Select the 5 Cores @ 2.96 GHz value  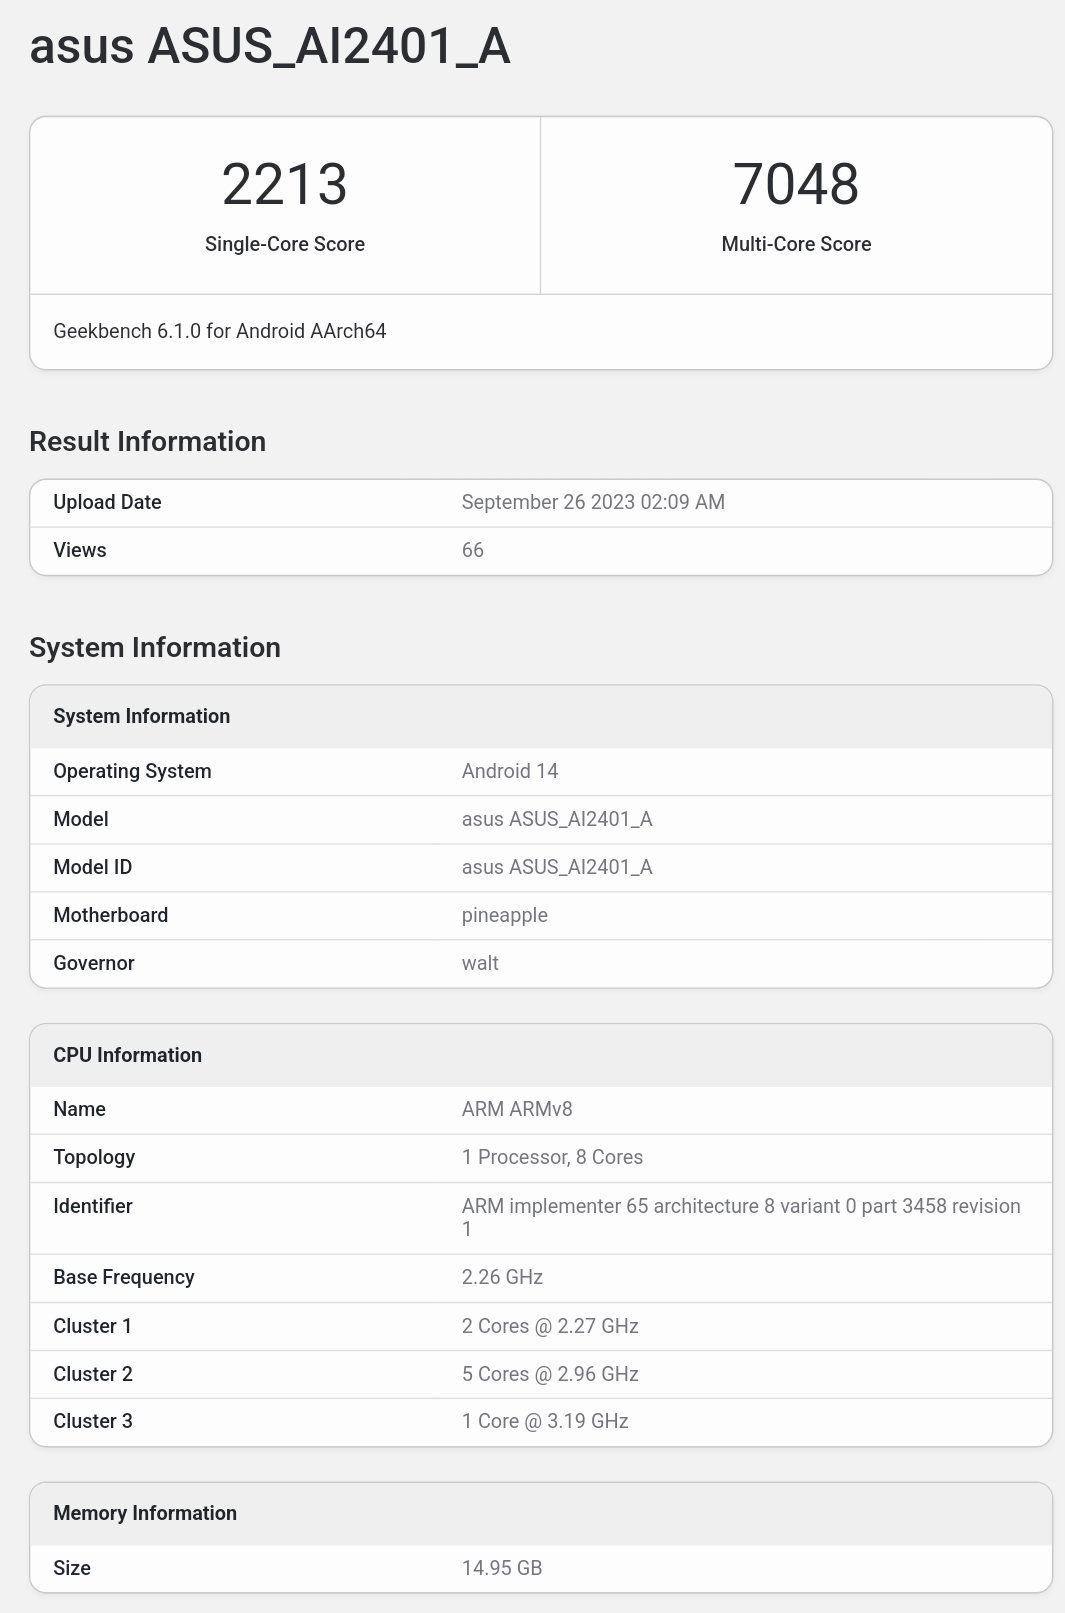[x=550, y=1374]
